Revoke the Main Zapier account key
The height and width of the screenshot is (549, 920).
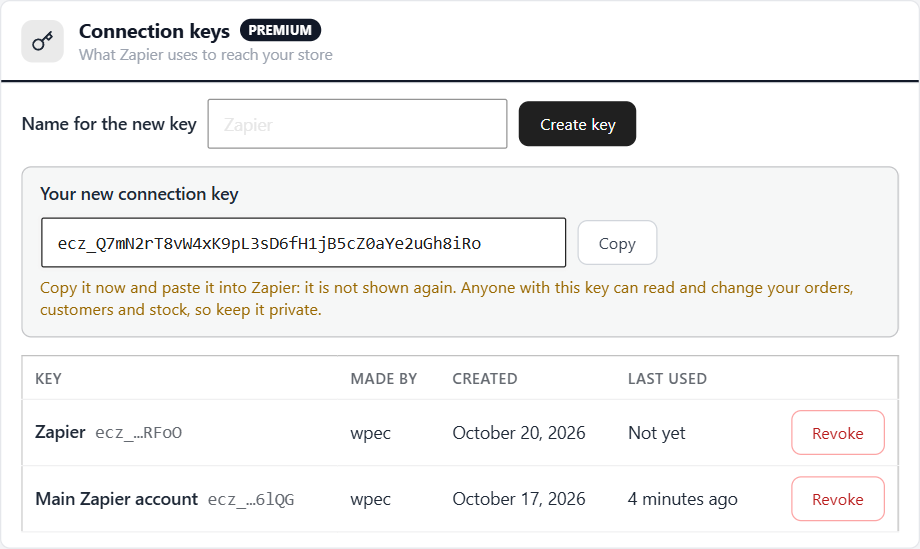tap(837, 499)
